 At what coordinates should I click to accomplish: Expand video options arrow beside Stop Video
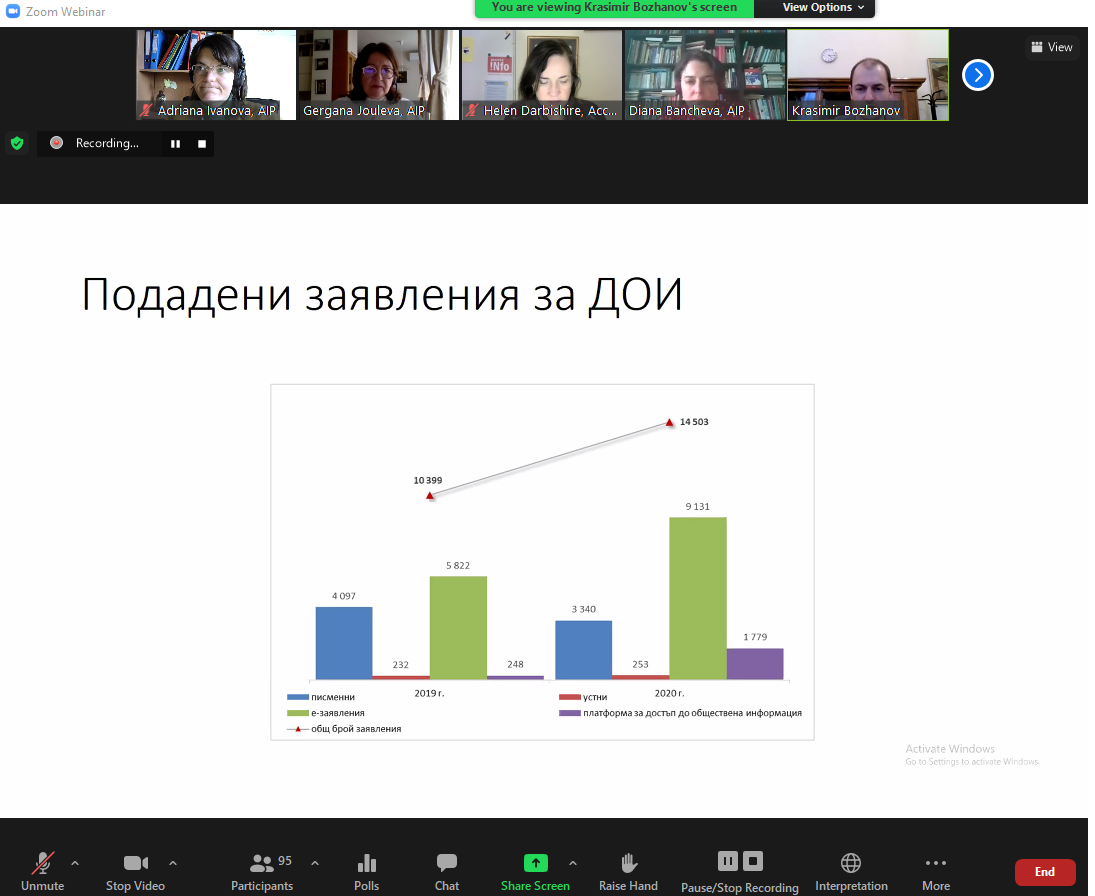click(173, 863)
